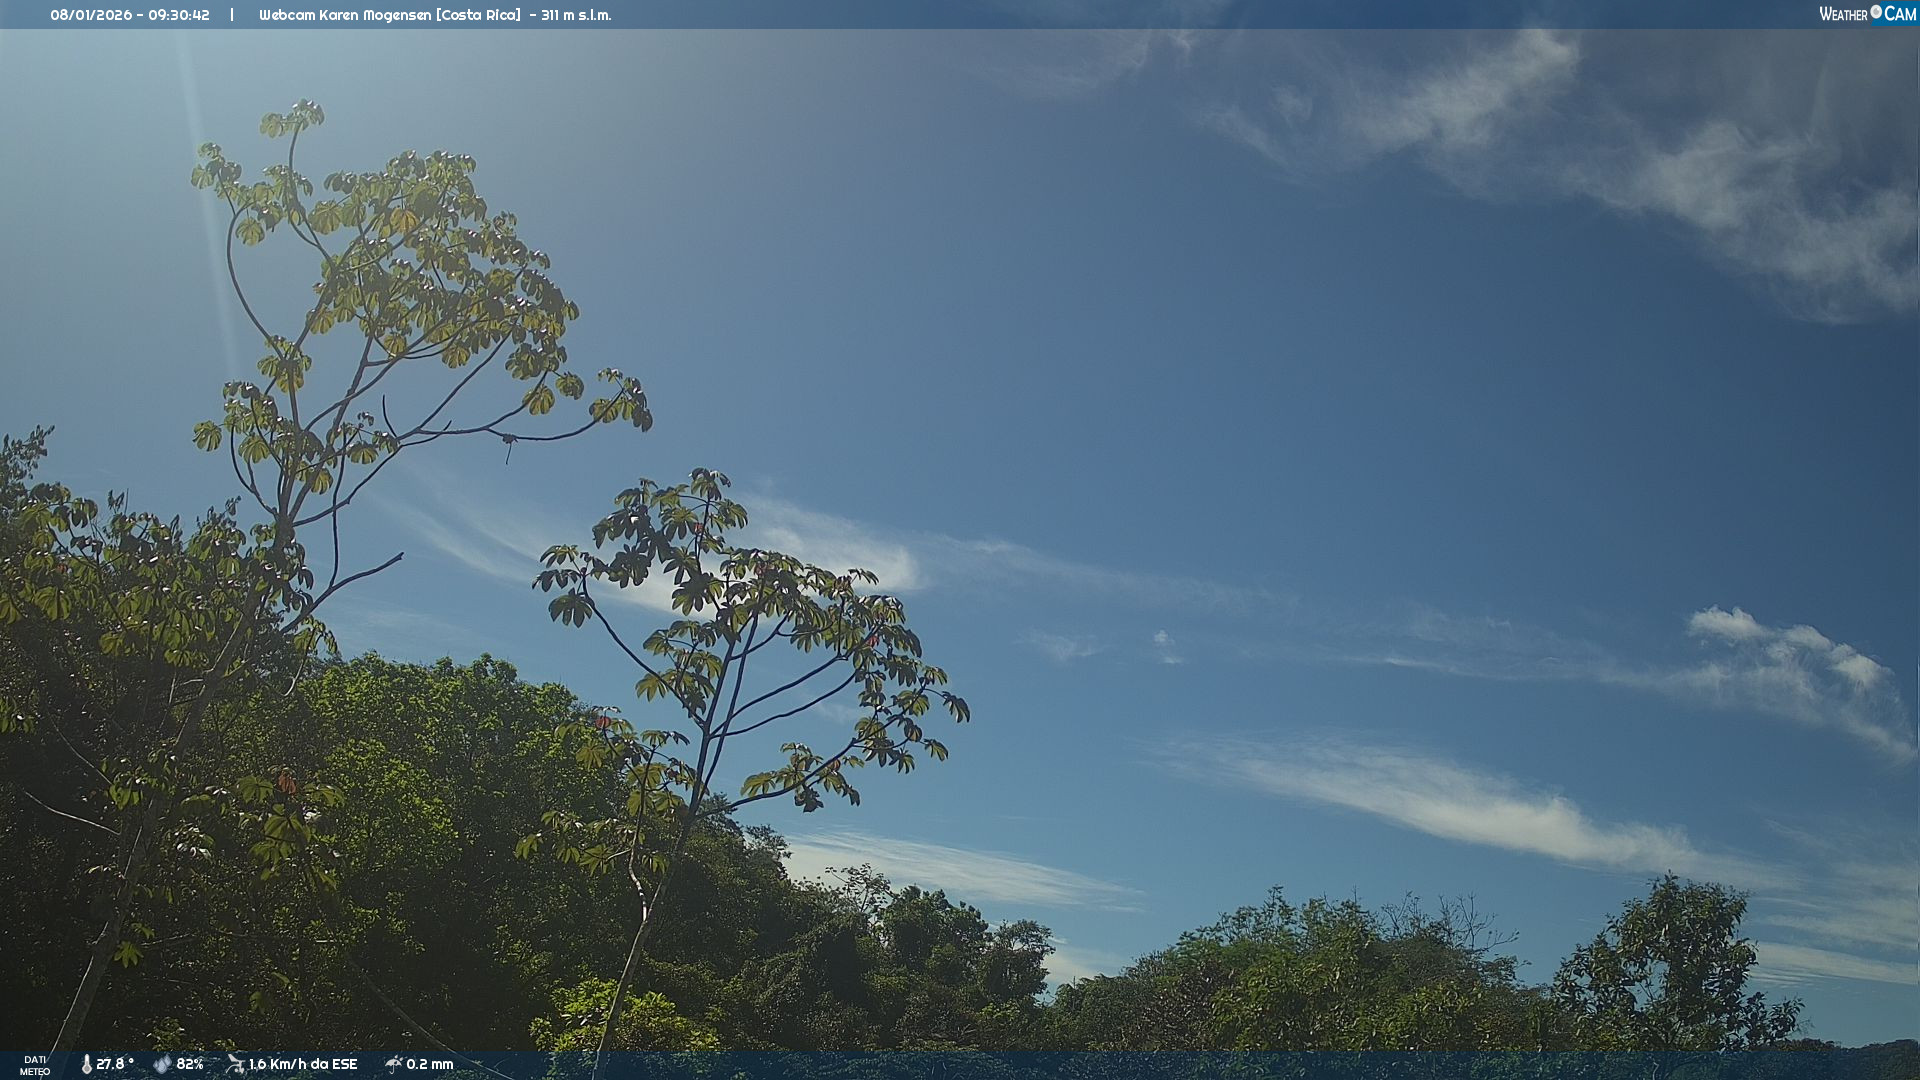Click the 09:30:42 timestamp
The height and width of the screenshot is (1080, 1920).
click(x=179, y=15)
